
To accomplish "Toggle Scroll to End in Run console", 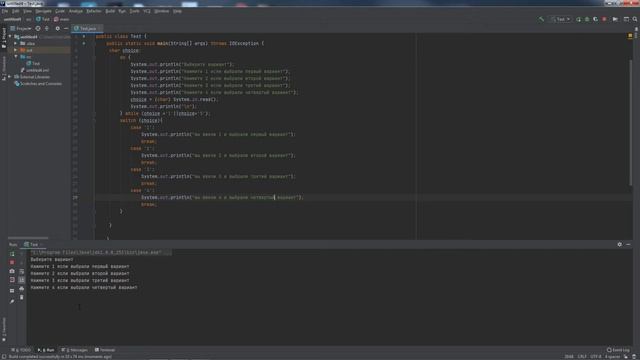I will [x=22, y=280].
